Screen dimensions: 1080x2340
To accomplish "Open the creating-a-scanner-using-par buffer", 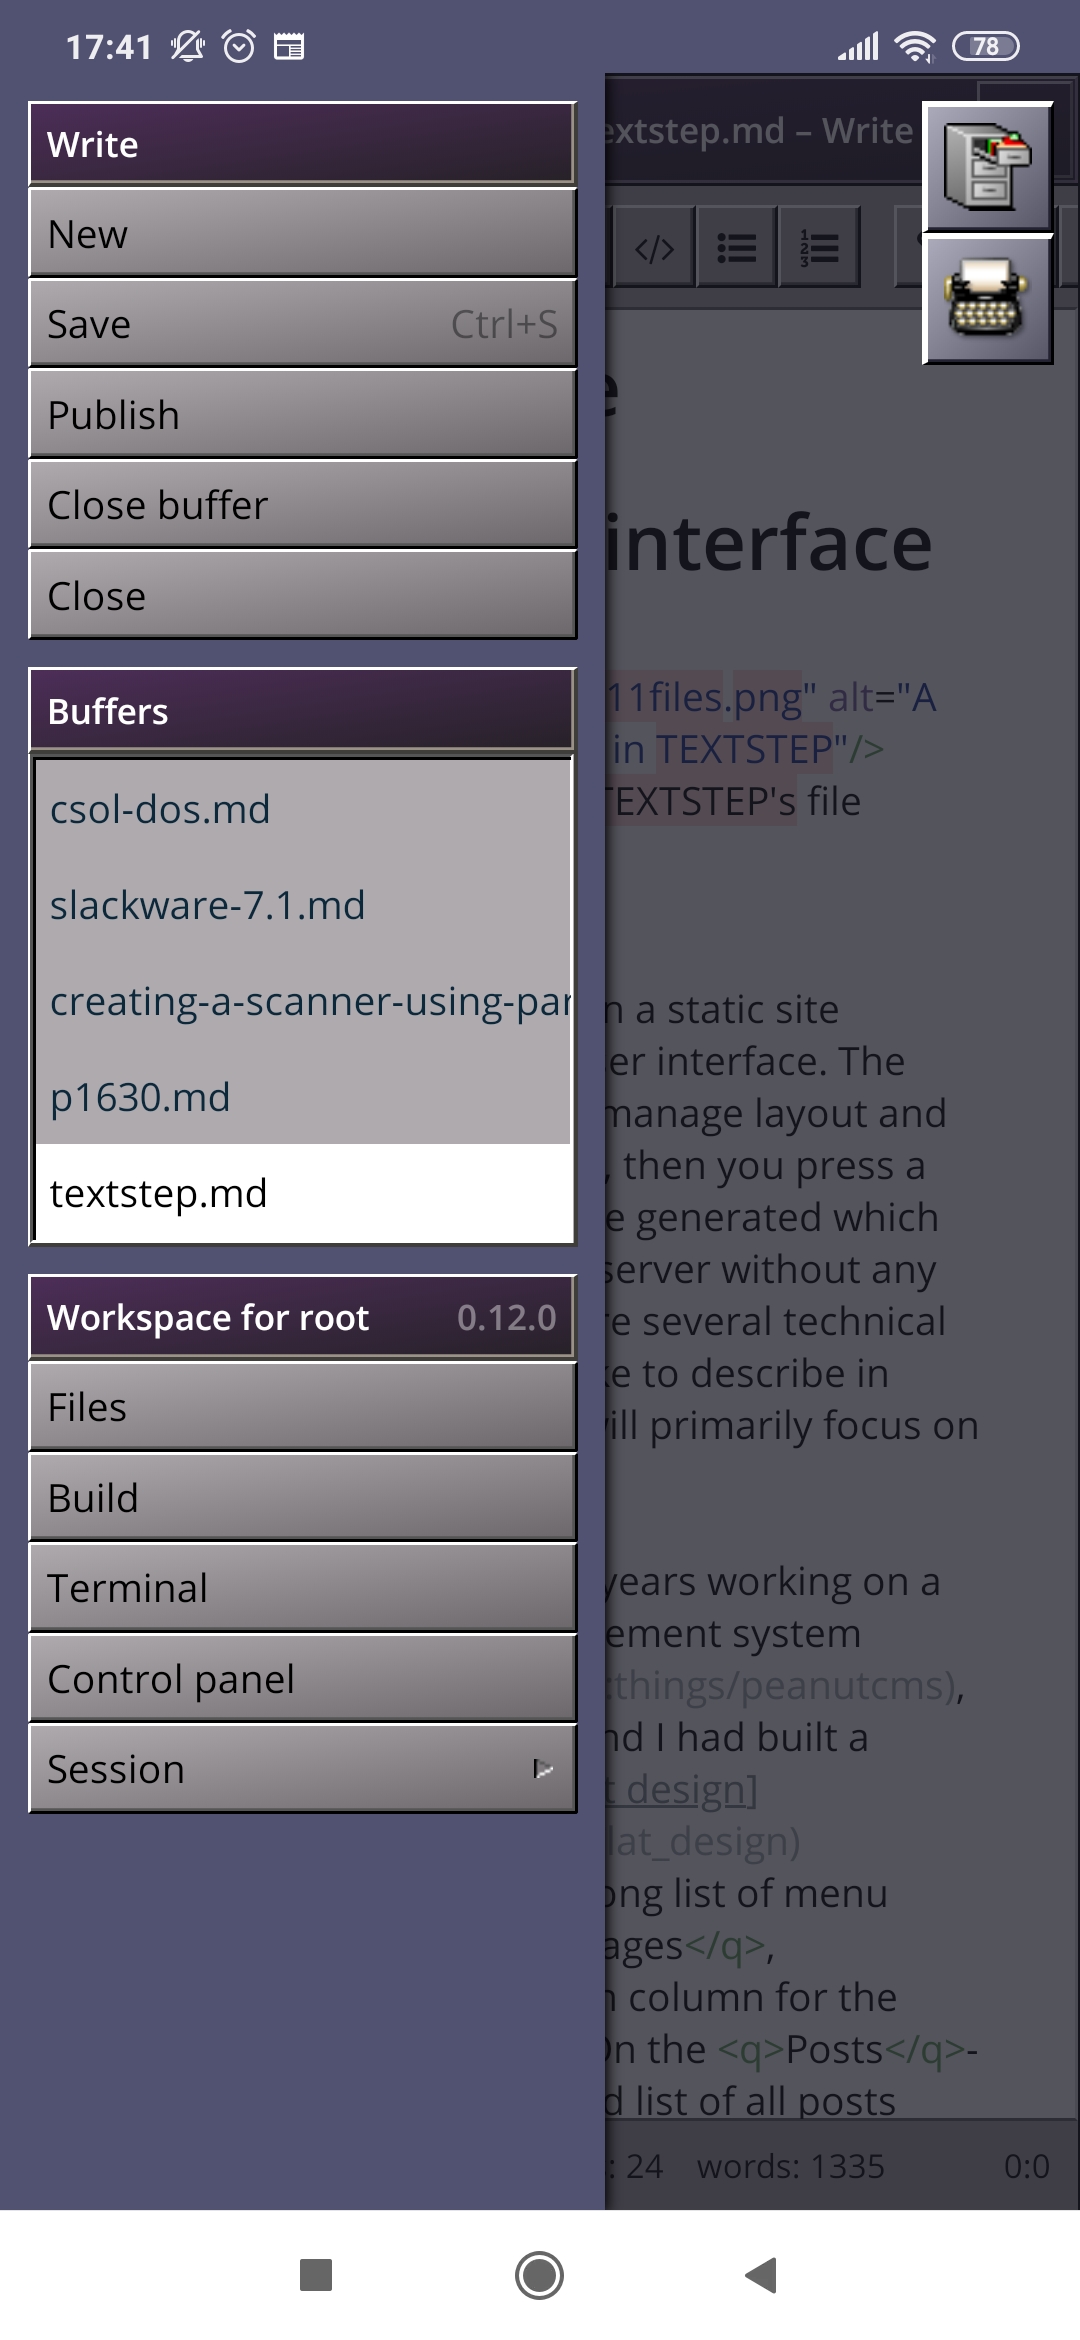I will (302, 1001).
